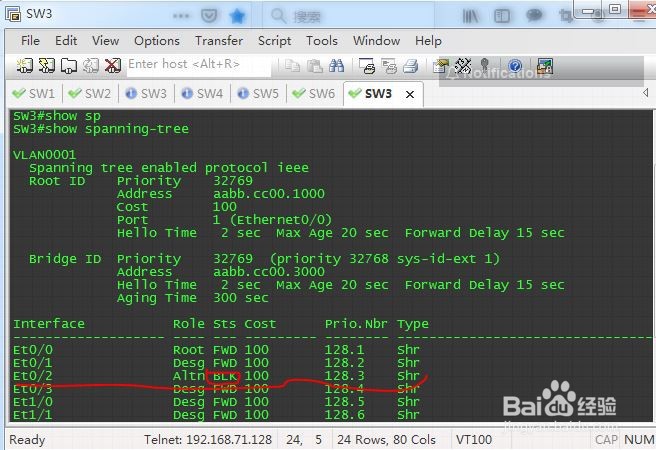Open the Edit menu
The width and height of the screenshot is (656, 450).
pos(66,41)
